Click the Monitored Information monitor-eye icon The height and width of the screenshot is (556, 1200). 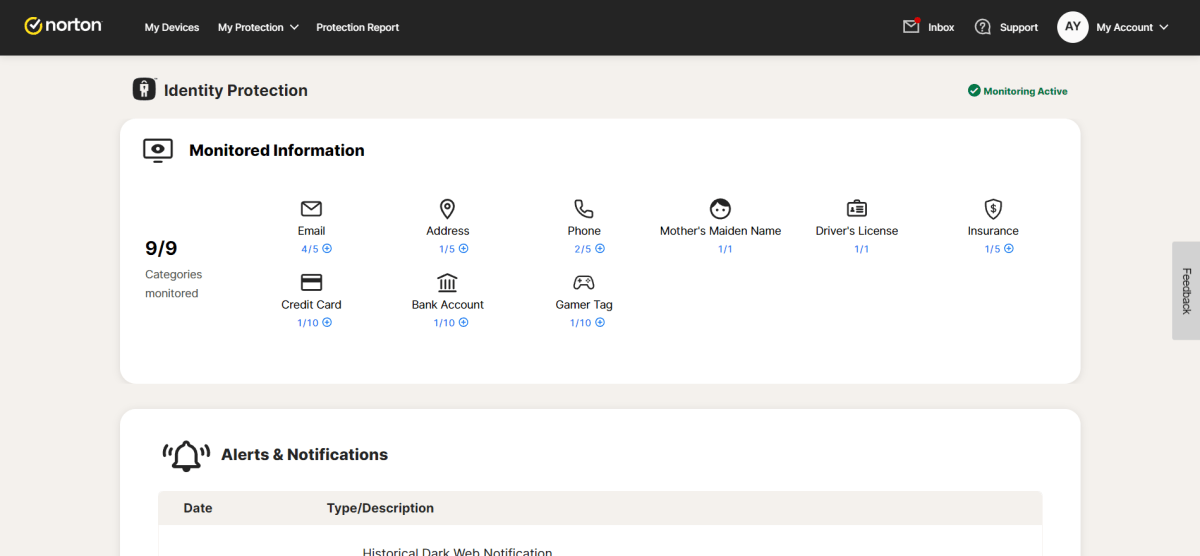tap(158, 151)
